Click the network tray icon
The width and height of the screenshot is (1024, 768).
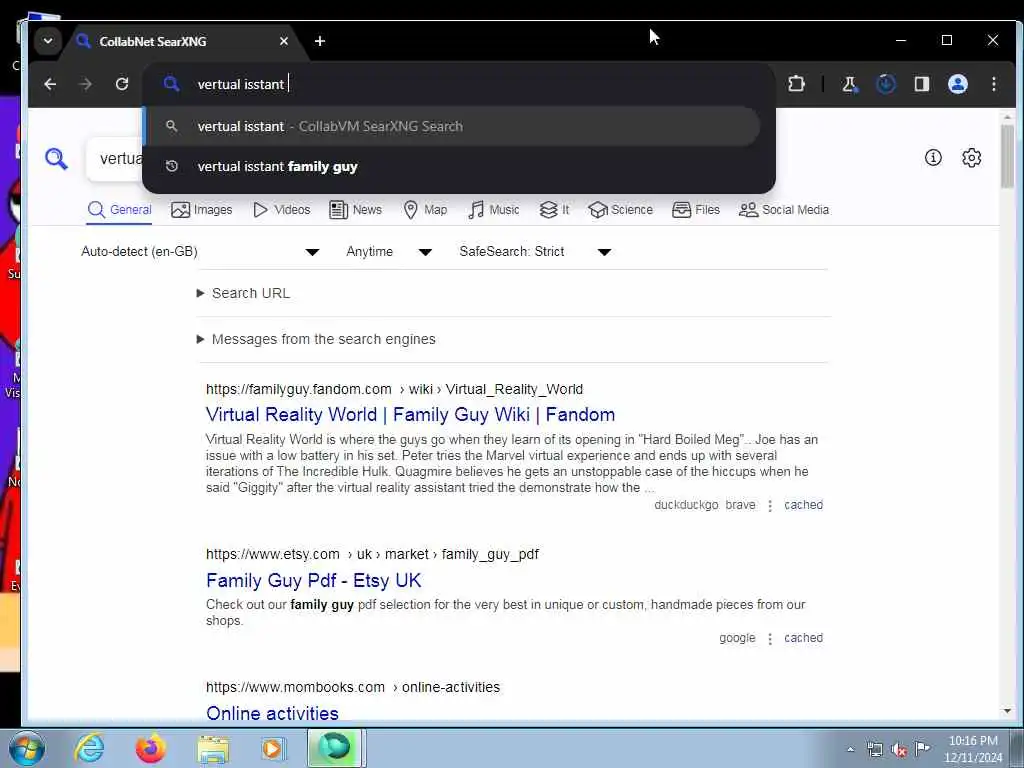click(x=875, y=750)
